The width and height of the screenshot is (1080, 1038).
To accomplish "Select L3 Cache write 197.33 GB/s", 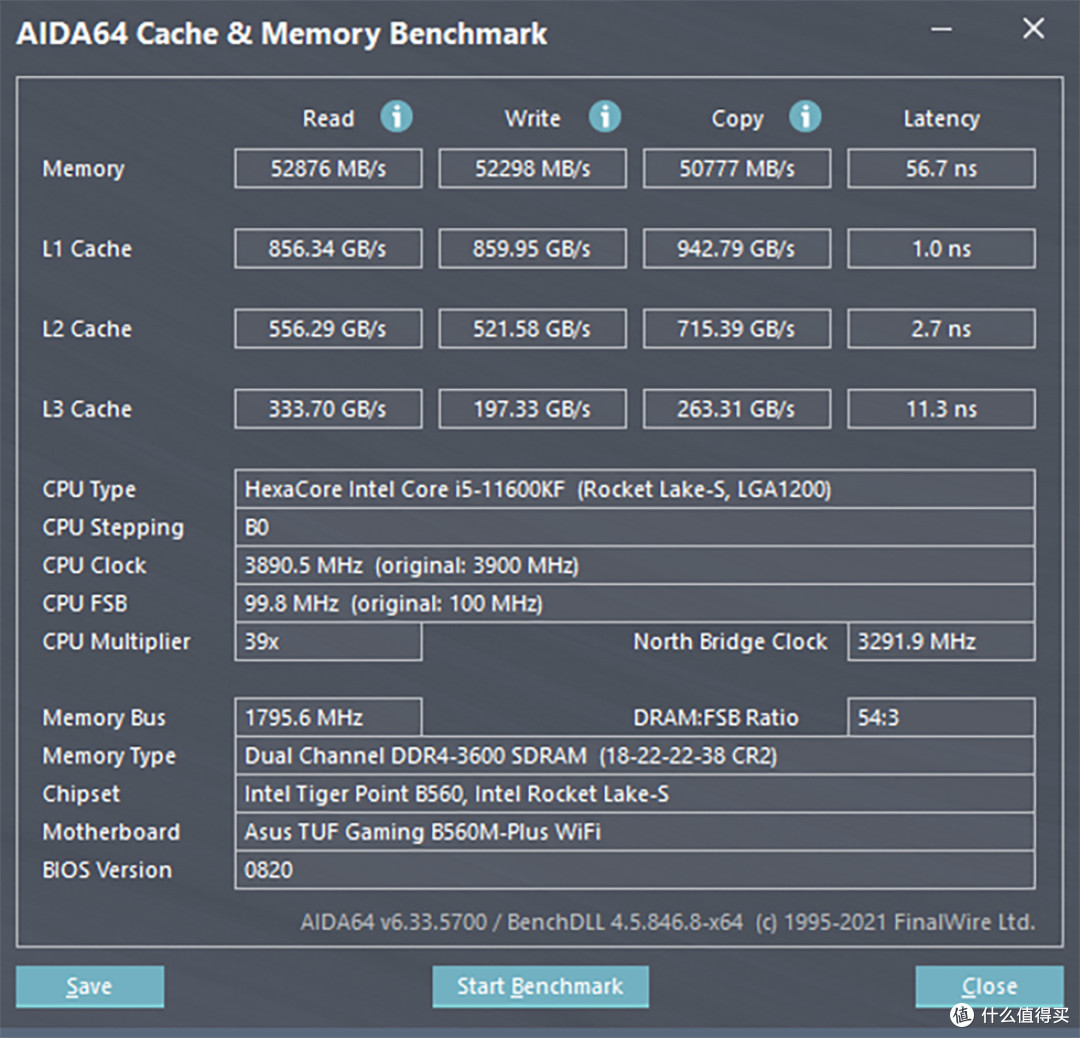I will click(x=532, y=409).
